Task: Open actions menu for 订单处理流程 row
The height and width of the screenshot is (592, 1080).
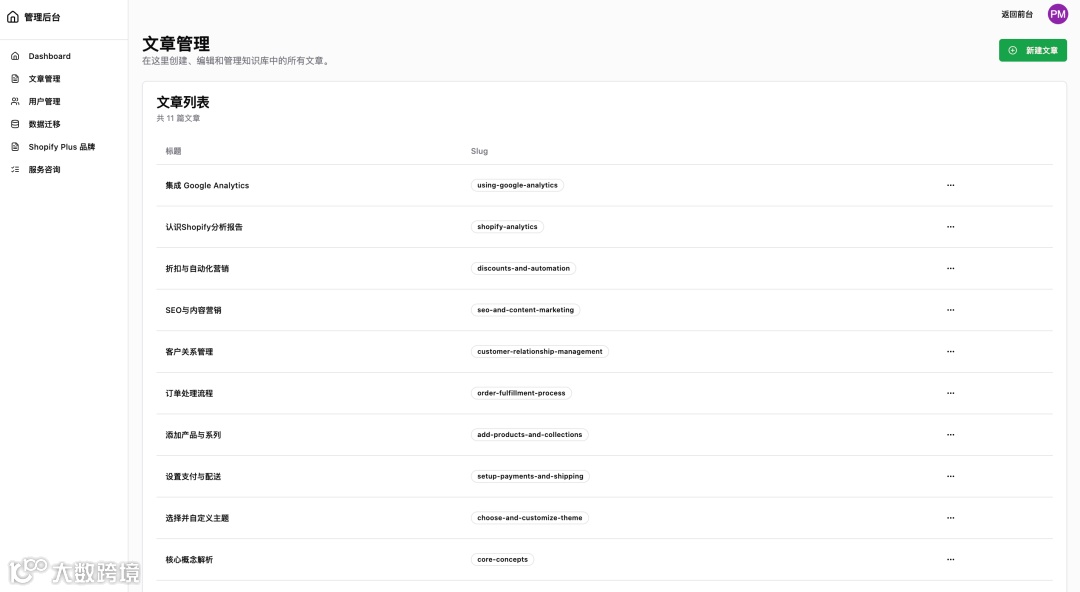Action: [x=951, y=393]
